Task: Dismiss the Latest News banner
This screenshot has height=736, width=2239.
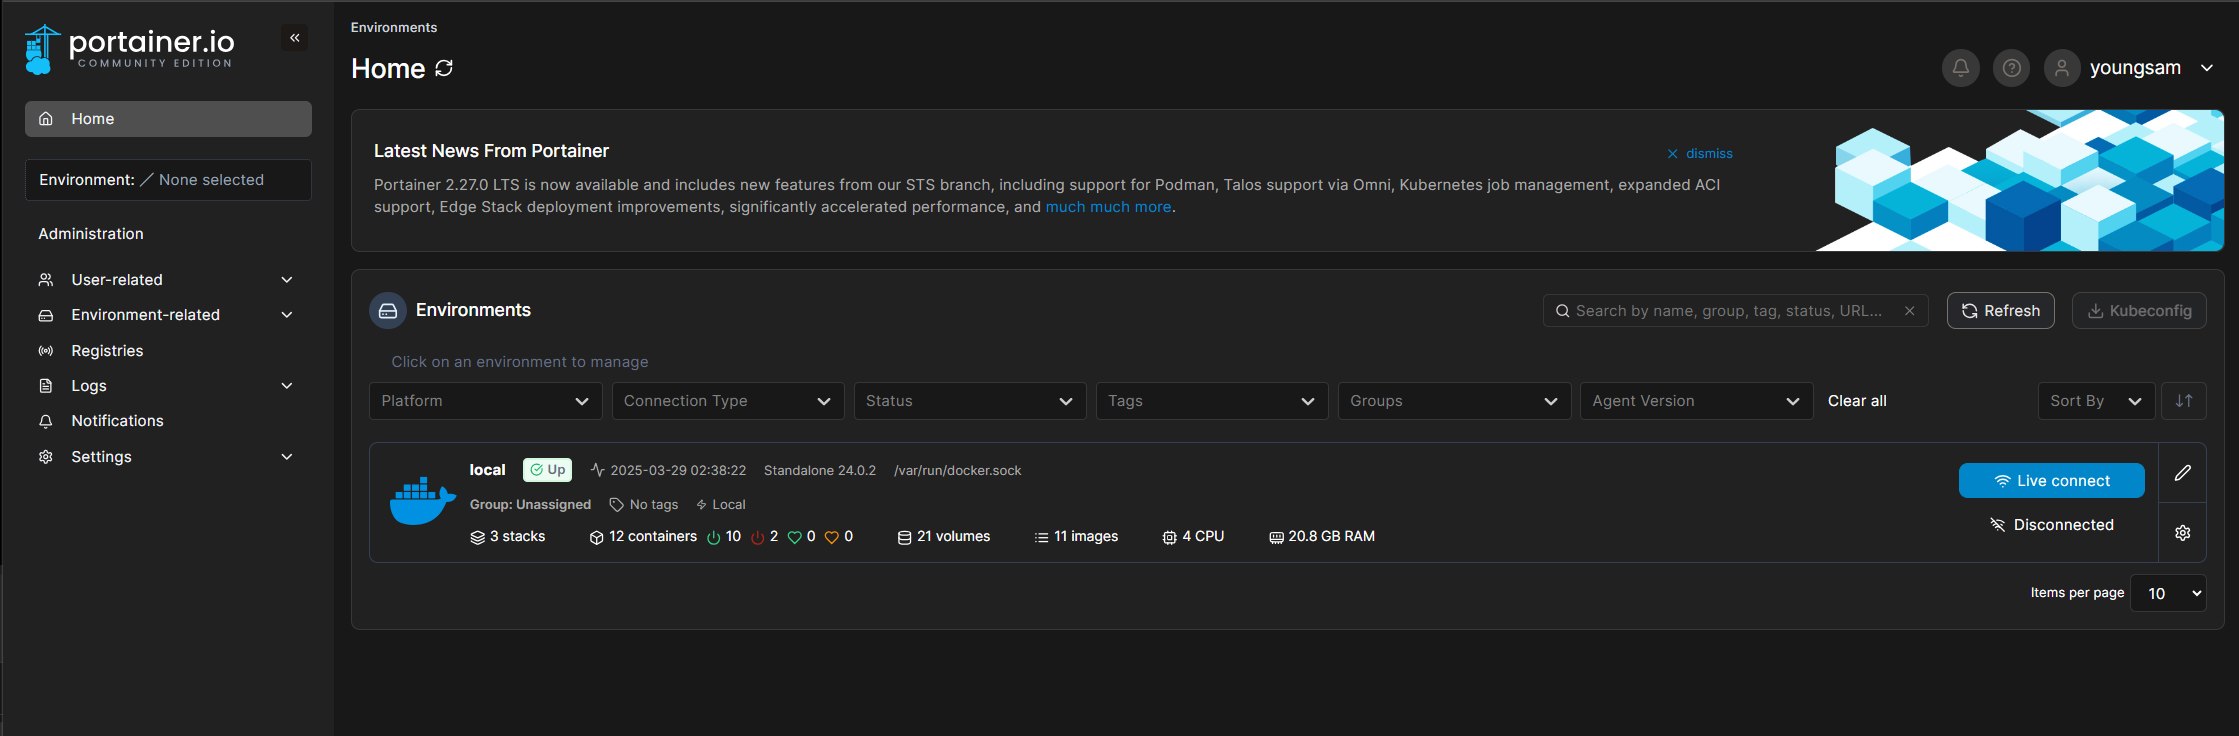Action: click(x=1699, y=154)
